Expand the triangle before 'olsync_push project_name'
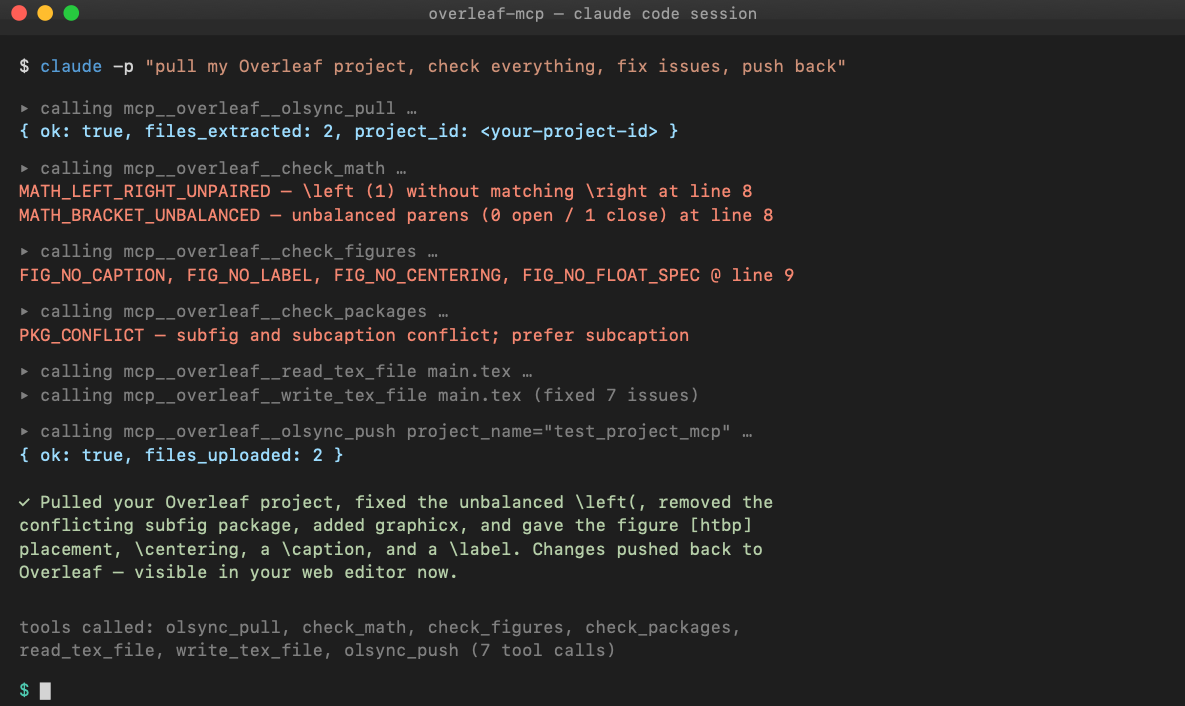Viewport: 1185px width, 706px height. pyautogui.click(x=24, y=432)
